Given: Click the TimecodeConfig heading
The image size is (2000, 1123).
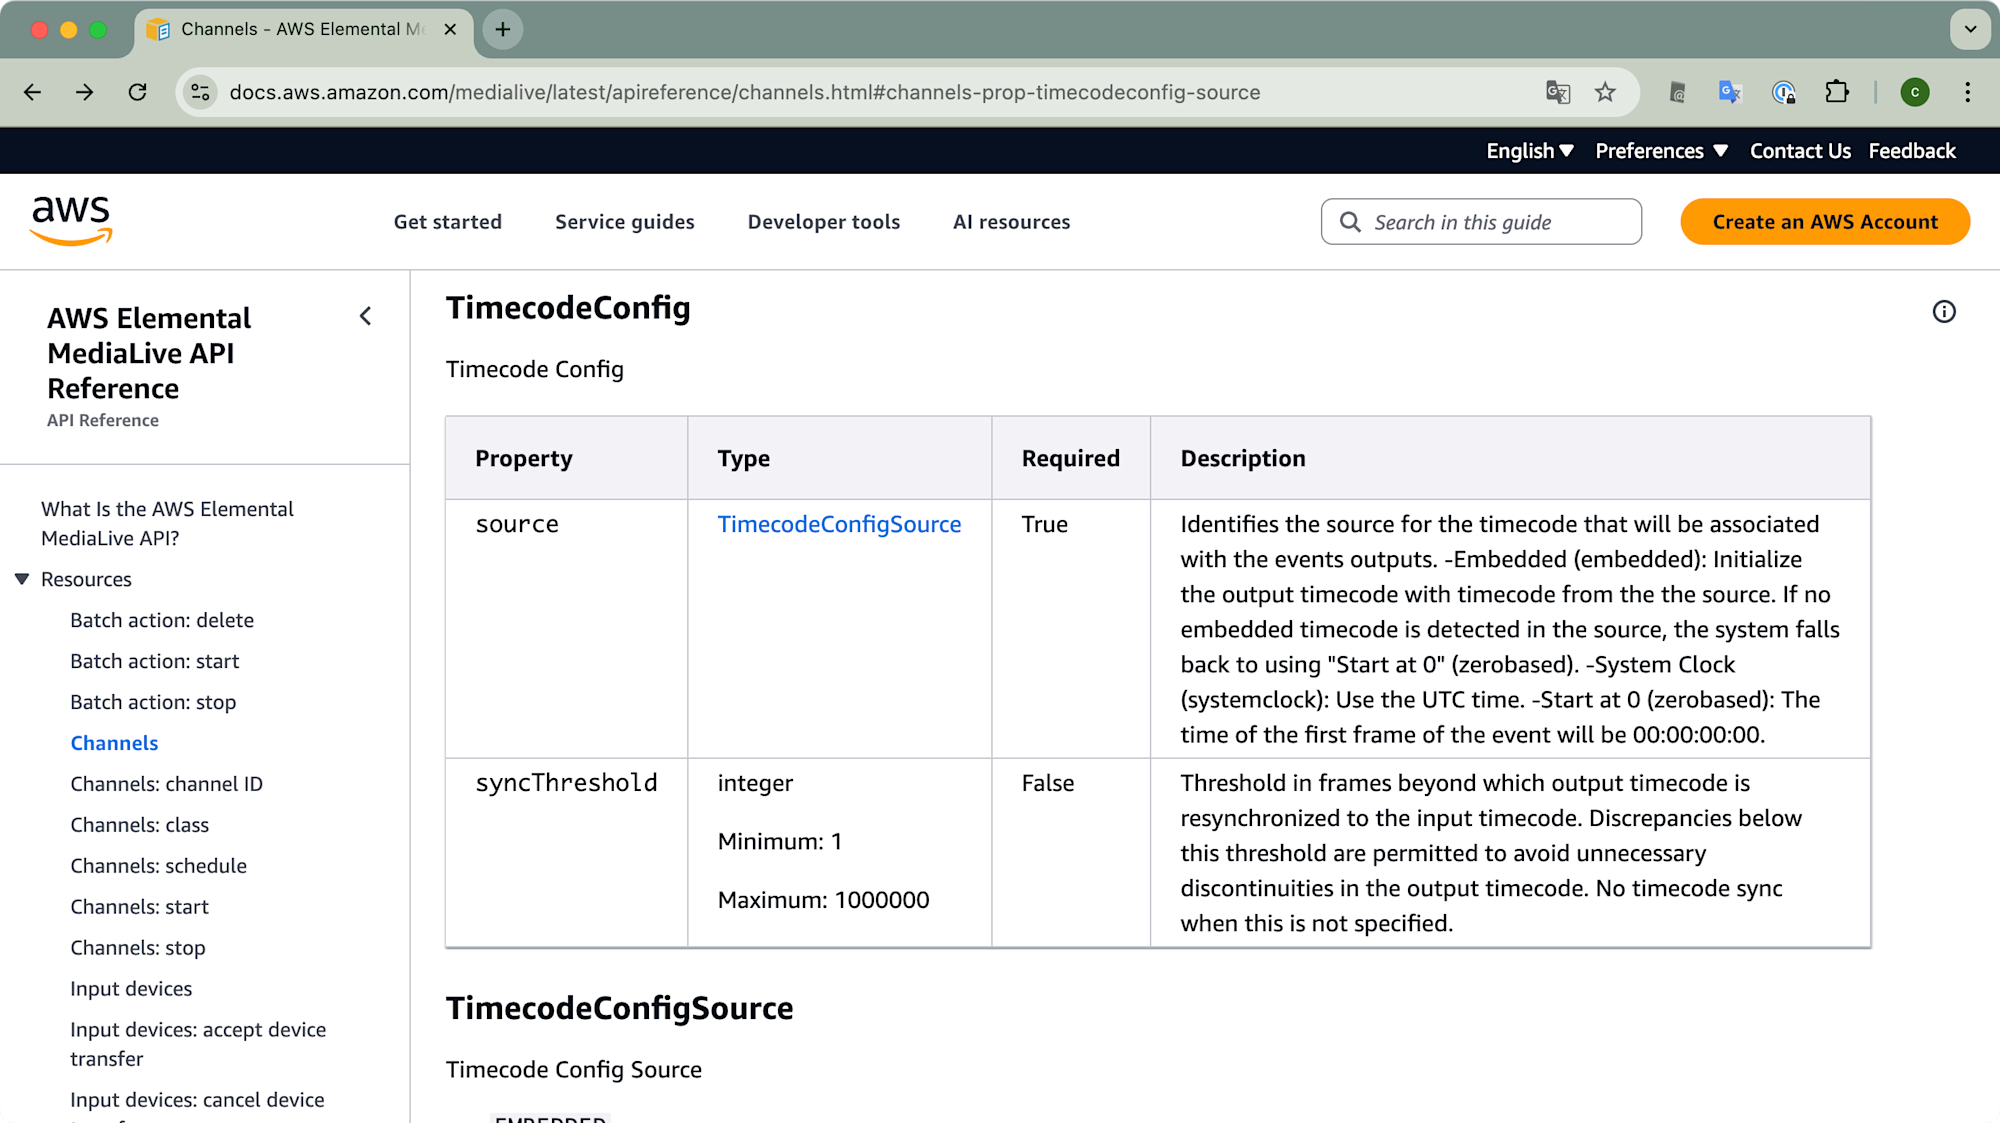Looking at the screenshot, I should pos(568,308).
